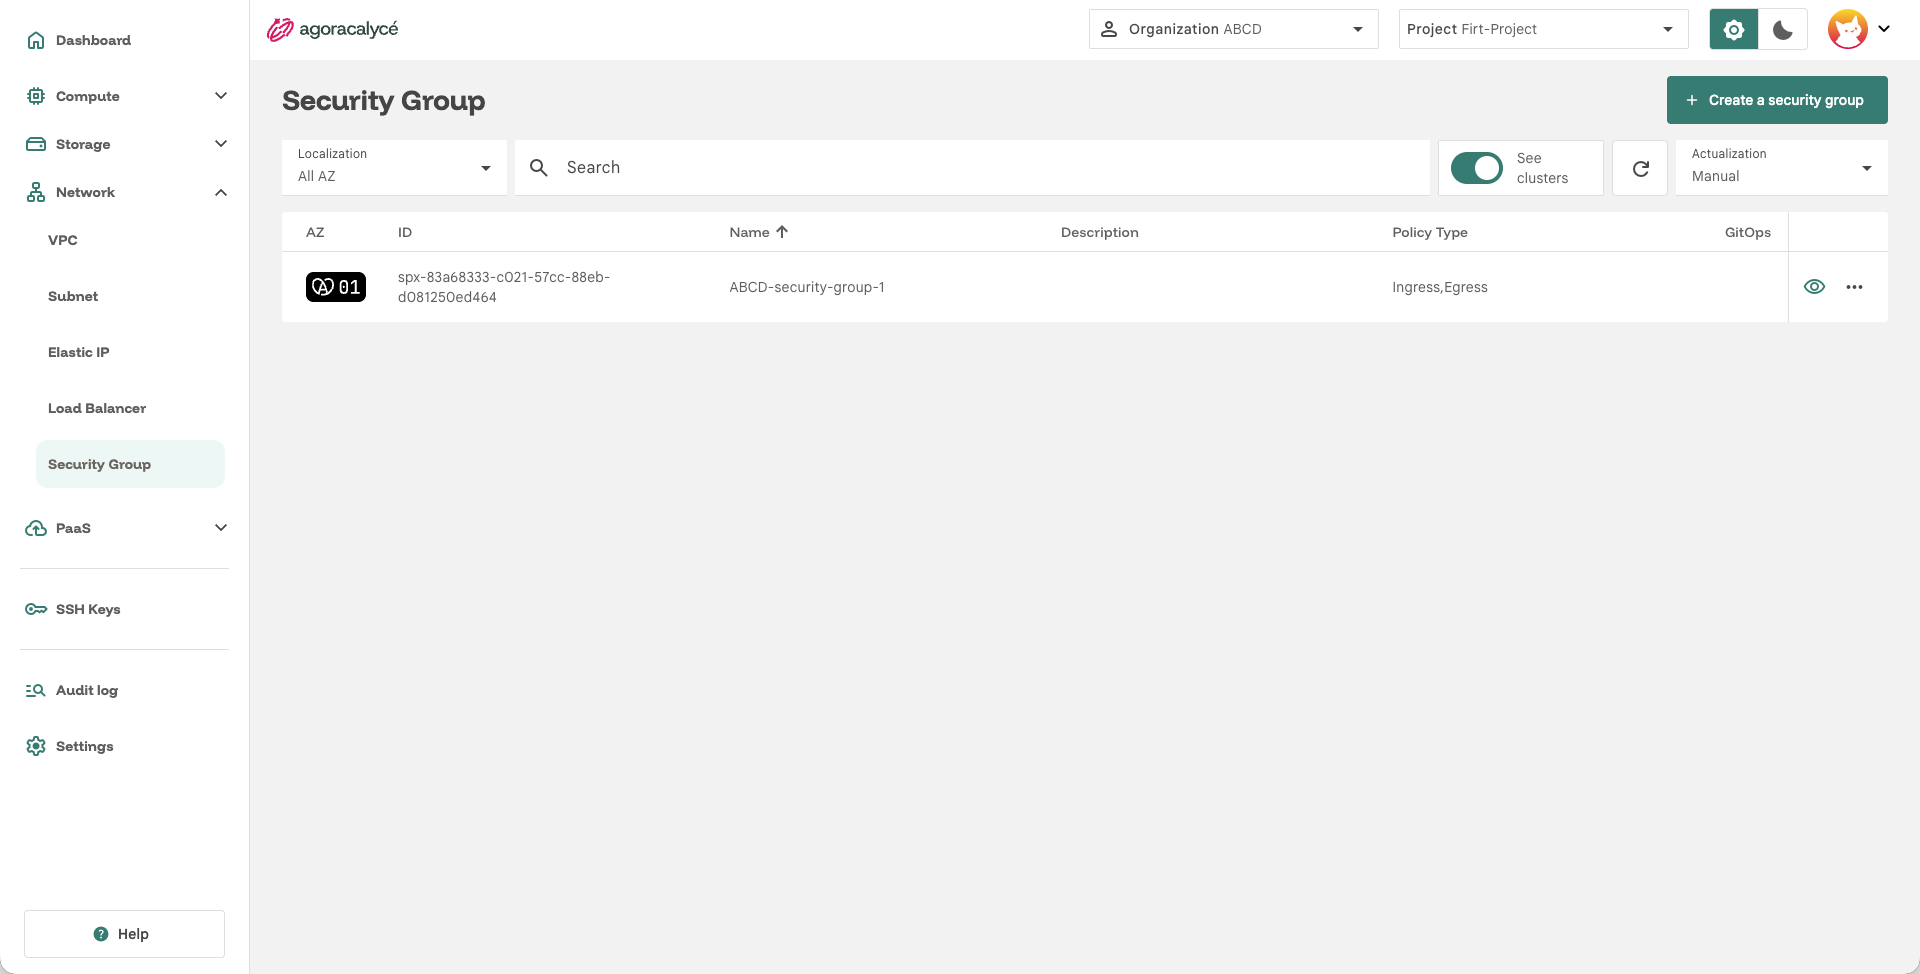
Task: Click the ABCD-security-group-1 name
Action: pyautogui.click(x=807, y=287)
